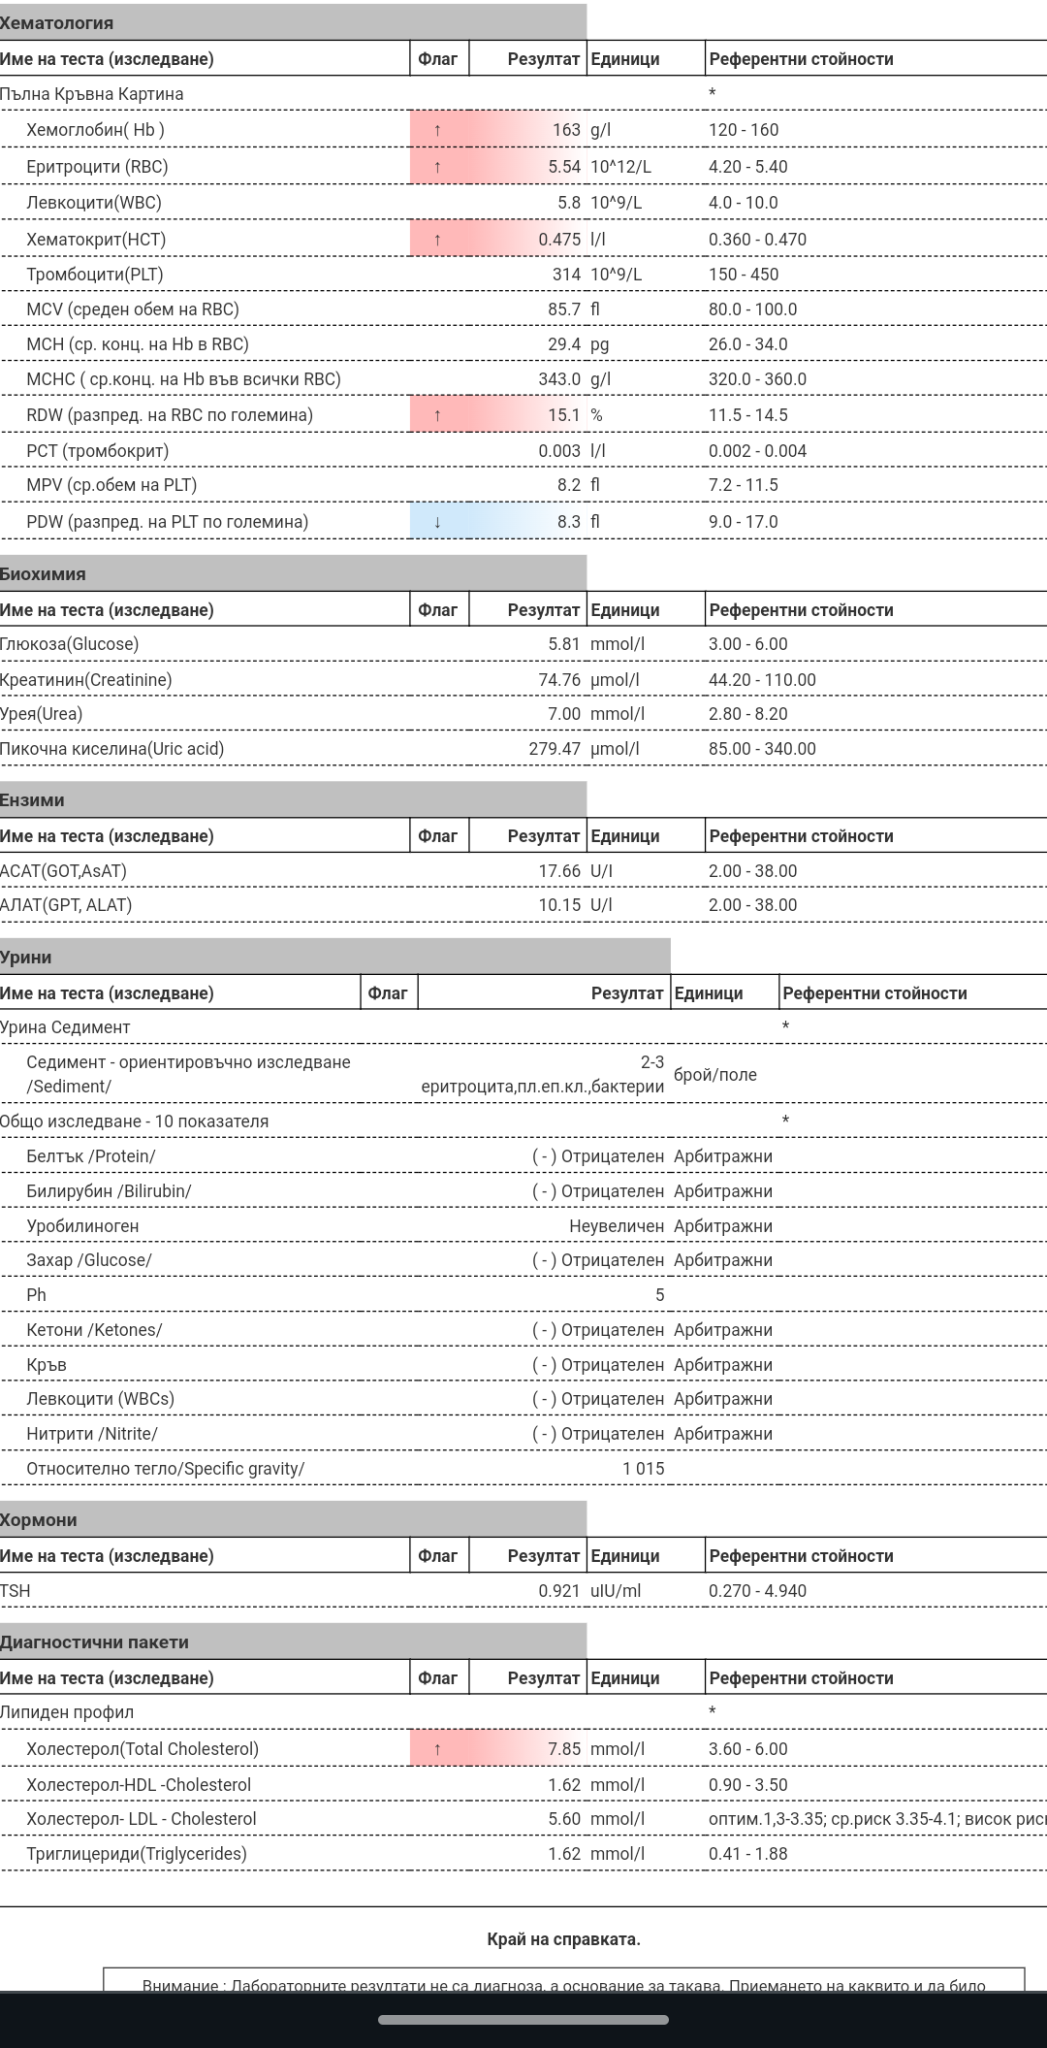Click the Тромбоцити(PLT) test name
The height and width of the screenshot is (2048, 1047).
[95, 275]
